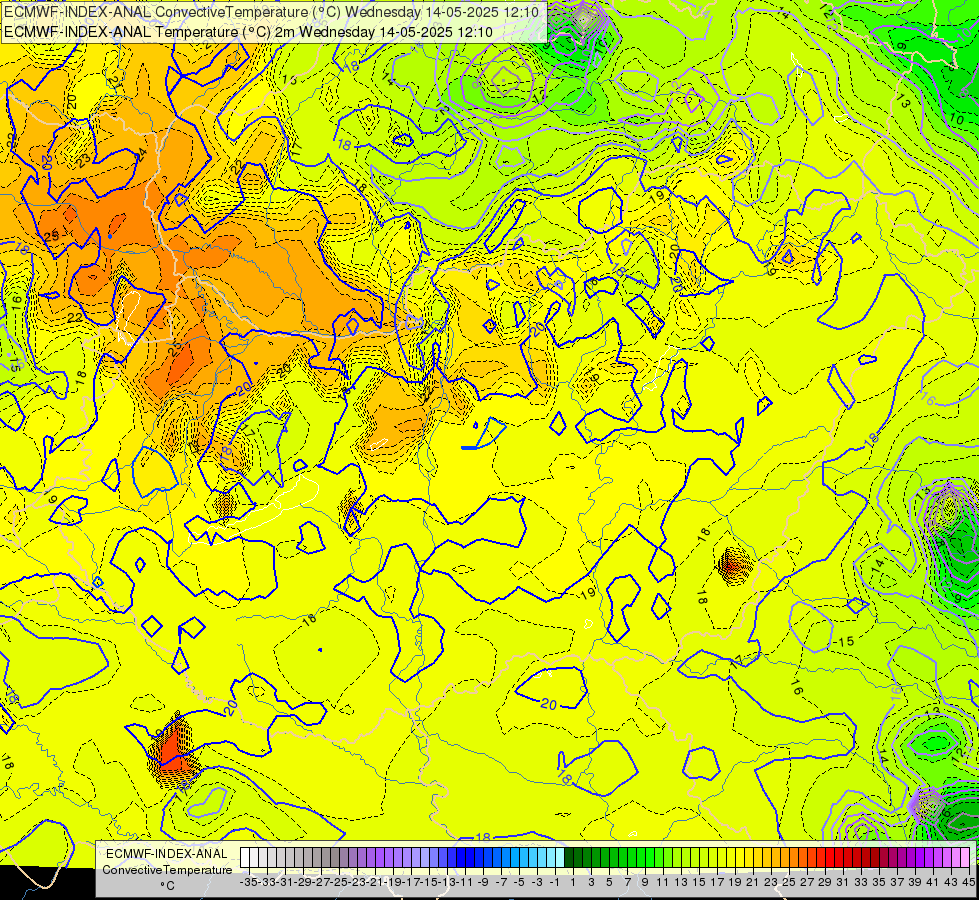Click the ECMWF-INDEX-ANAL label in the legend

click(166, 854)
